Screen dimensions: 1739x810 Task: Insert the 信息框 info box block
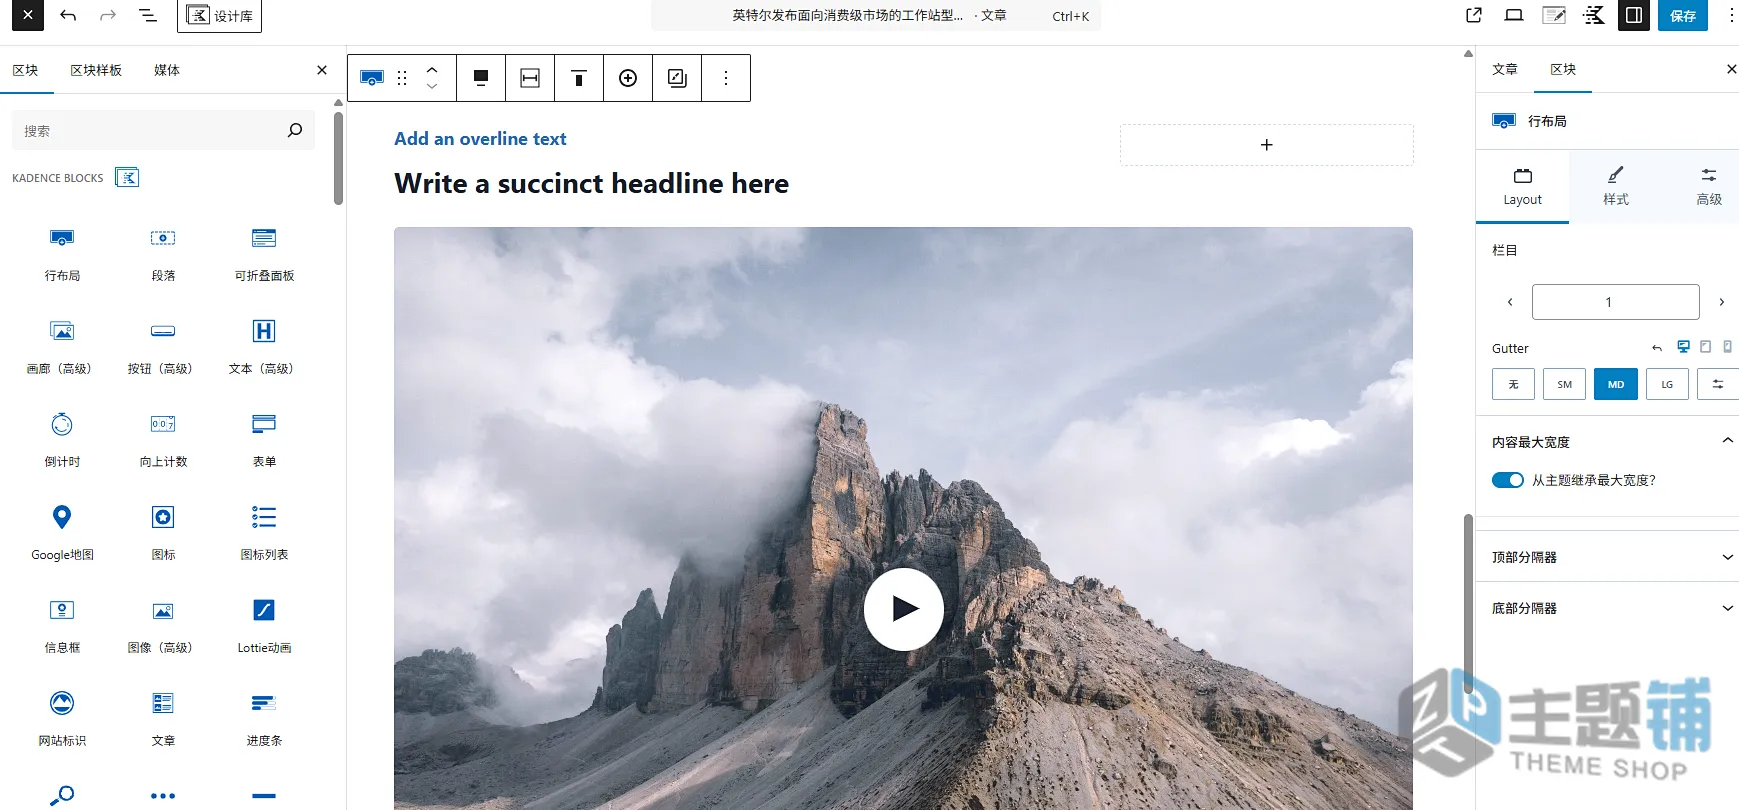pyautogui.click(x=62, y=626)
